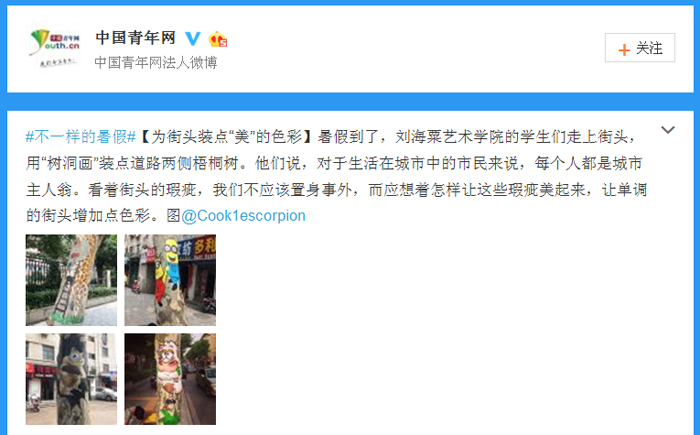Image resolution: width=700 pixels, height=435 pixels.
Task: Click the post headline 为街头装点“美”的色彩
Action: click(227, 137)
